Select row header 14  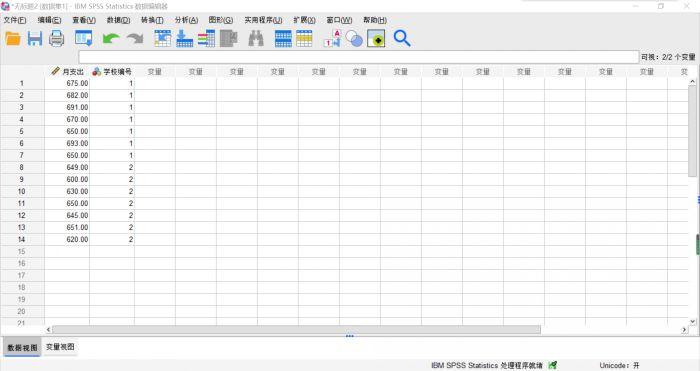[22, 239]
